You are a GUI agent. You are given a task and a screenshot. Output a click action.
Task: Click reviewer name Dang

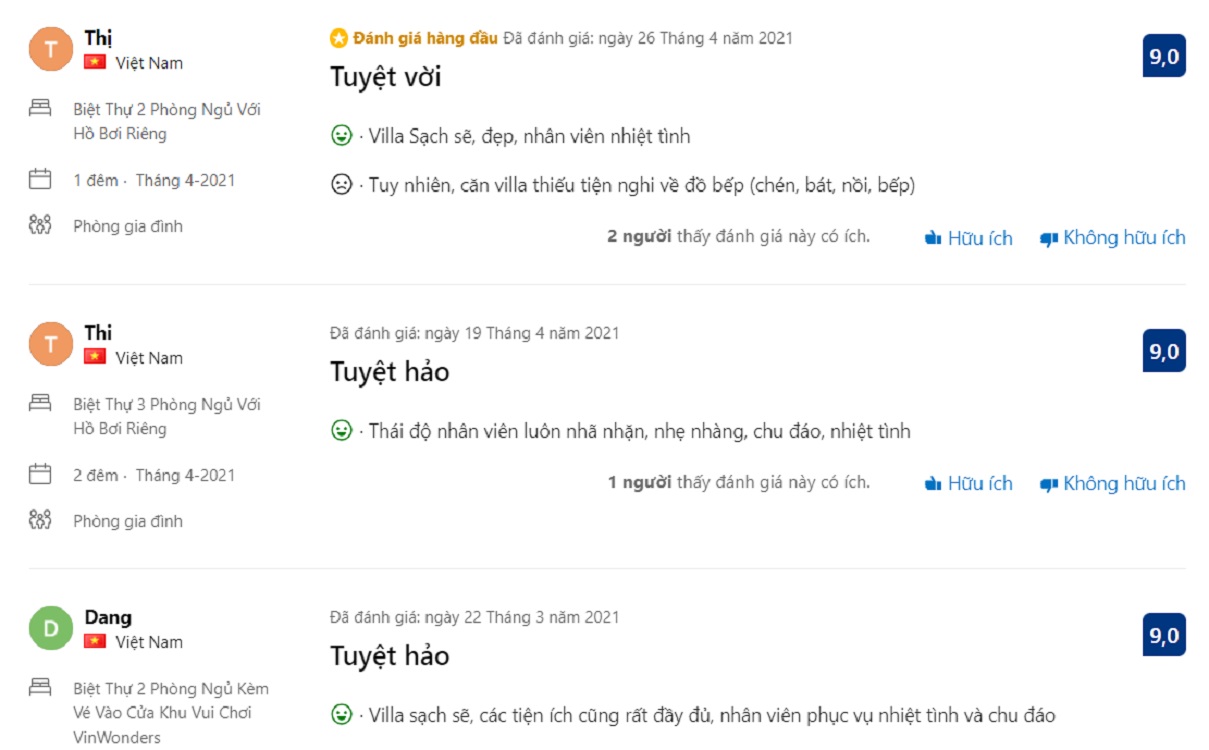pos(108,617)
